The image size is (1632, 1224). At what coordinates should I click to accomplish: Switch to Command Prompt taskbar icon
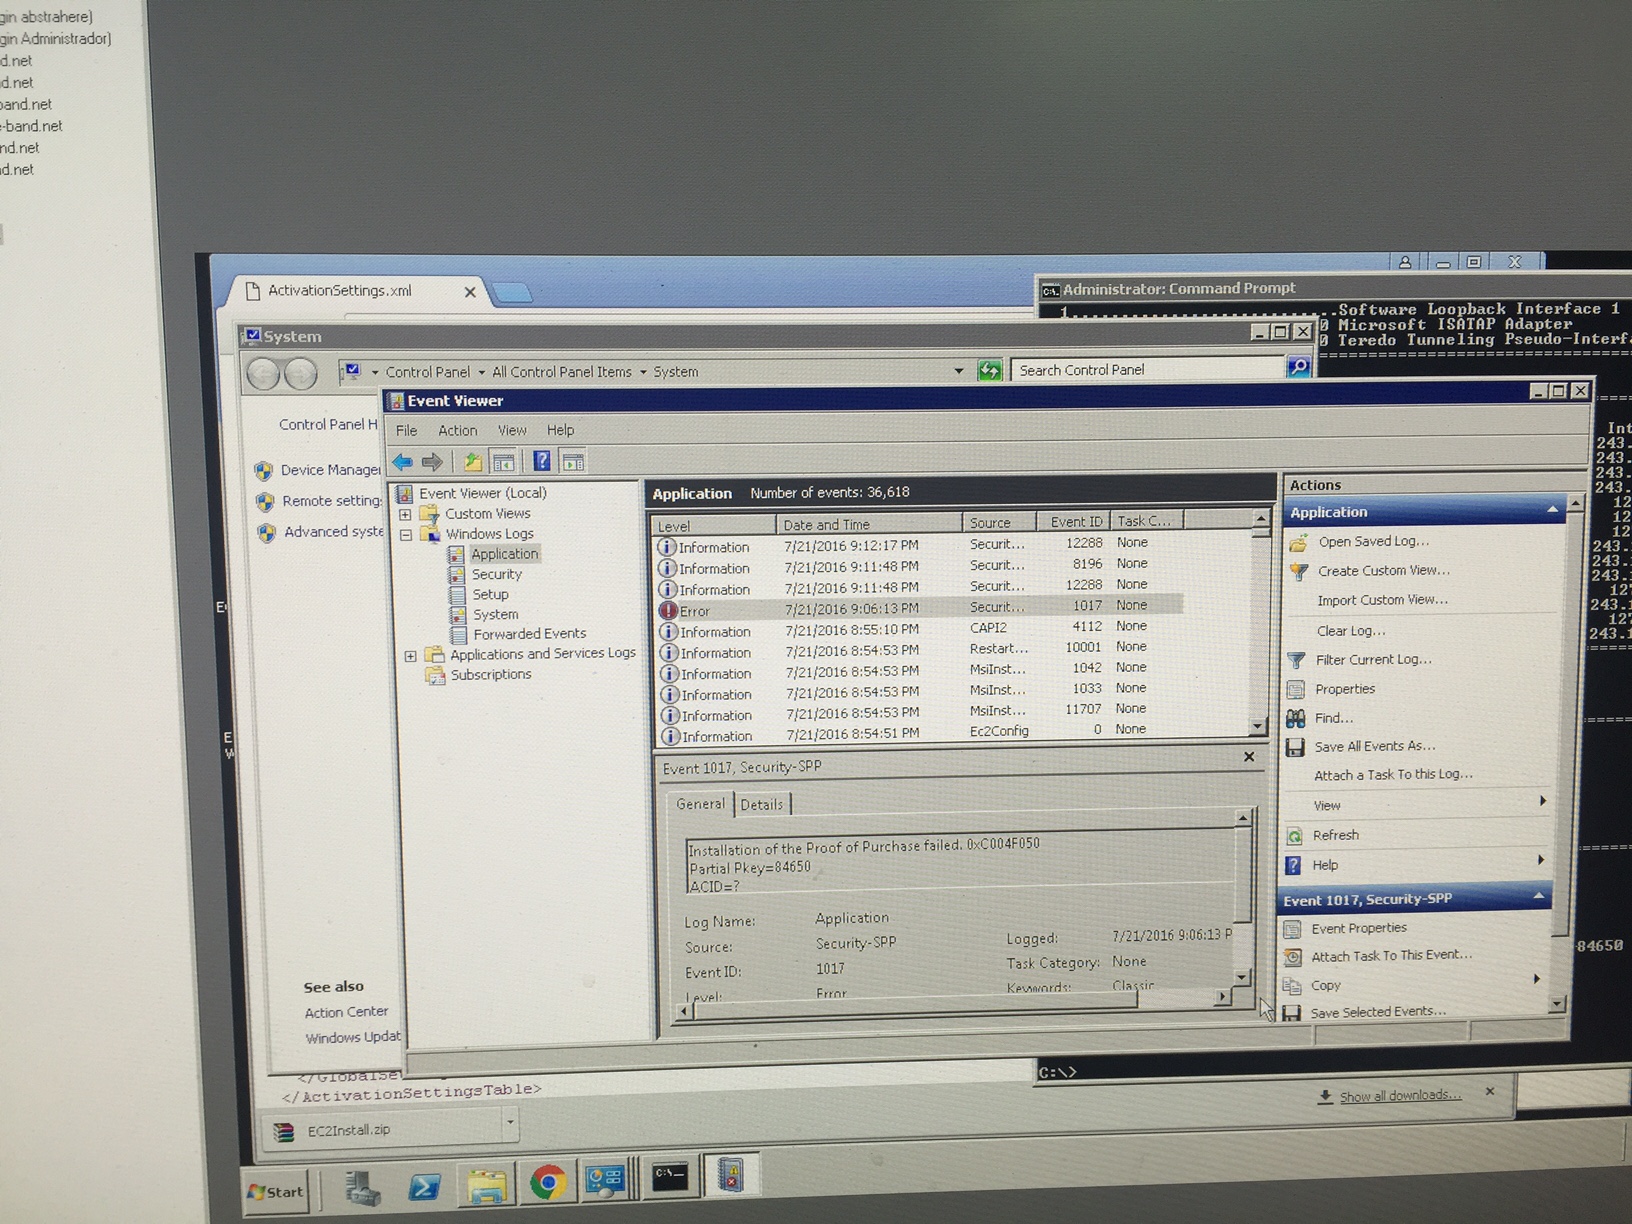670,1177
